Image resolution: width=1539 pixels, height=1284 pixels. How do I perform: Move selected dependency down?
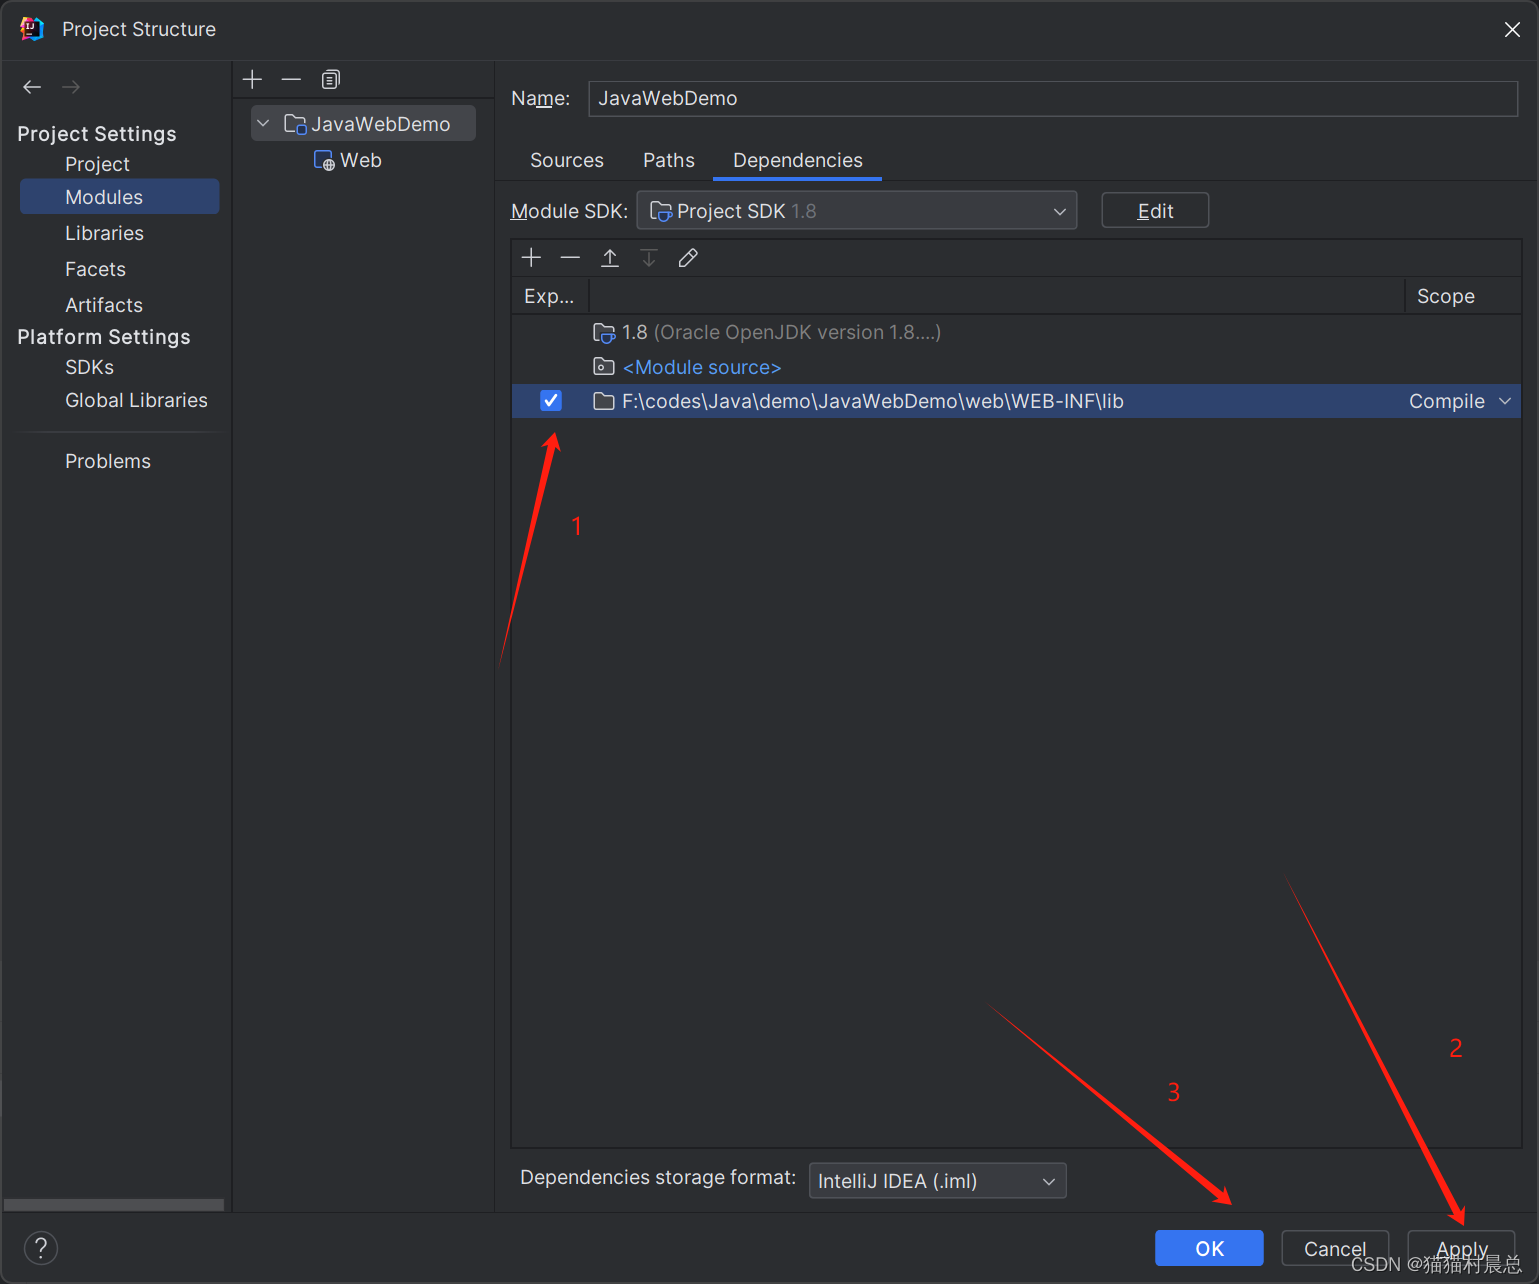(649, 258)
